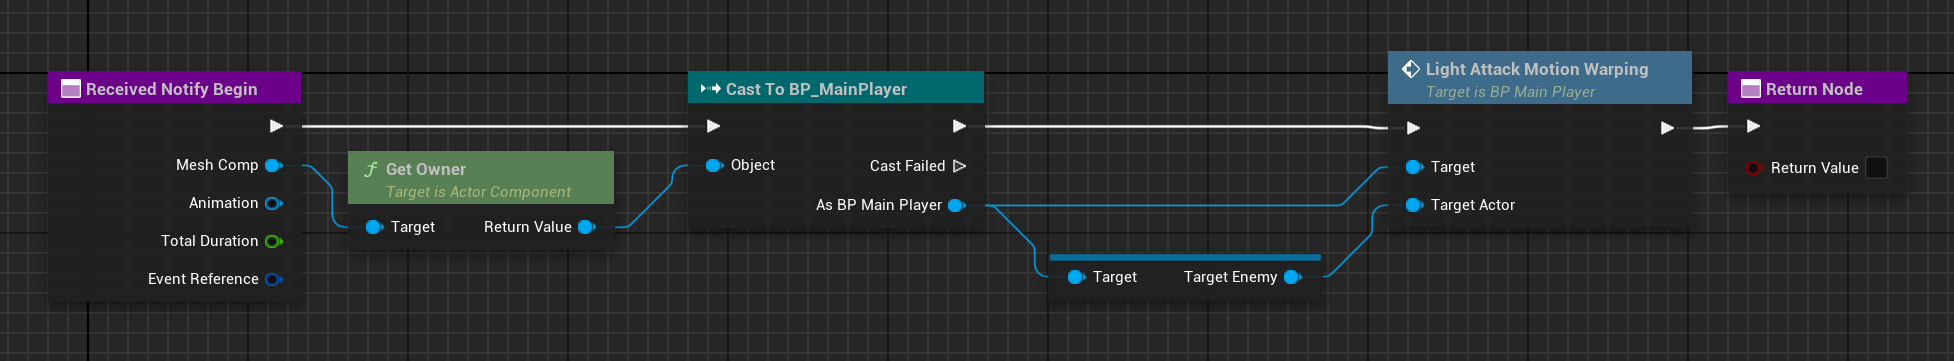This screenshot has width=1954, height=361.
Task: Click the Target input pin next to Target Enemy
Action: [x=1077, y=277]
